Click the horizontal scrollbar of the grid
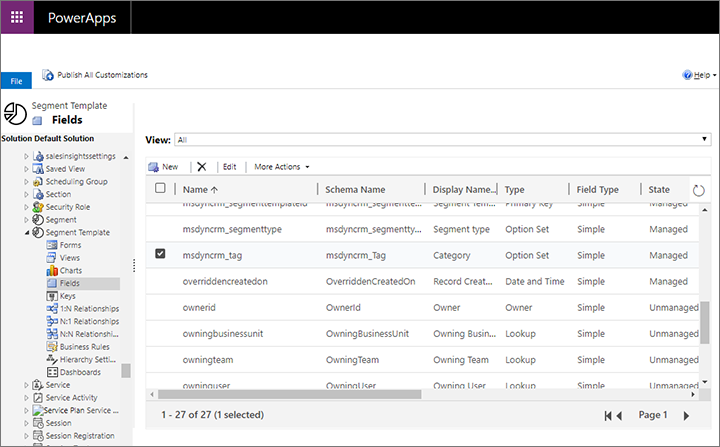Screen dimensions: 720x447 click(x=290, y=394)
